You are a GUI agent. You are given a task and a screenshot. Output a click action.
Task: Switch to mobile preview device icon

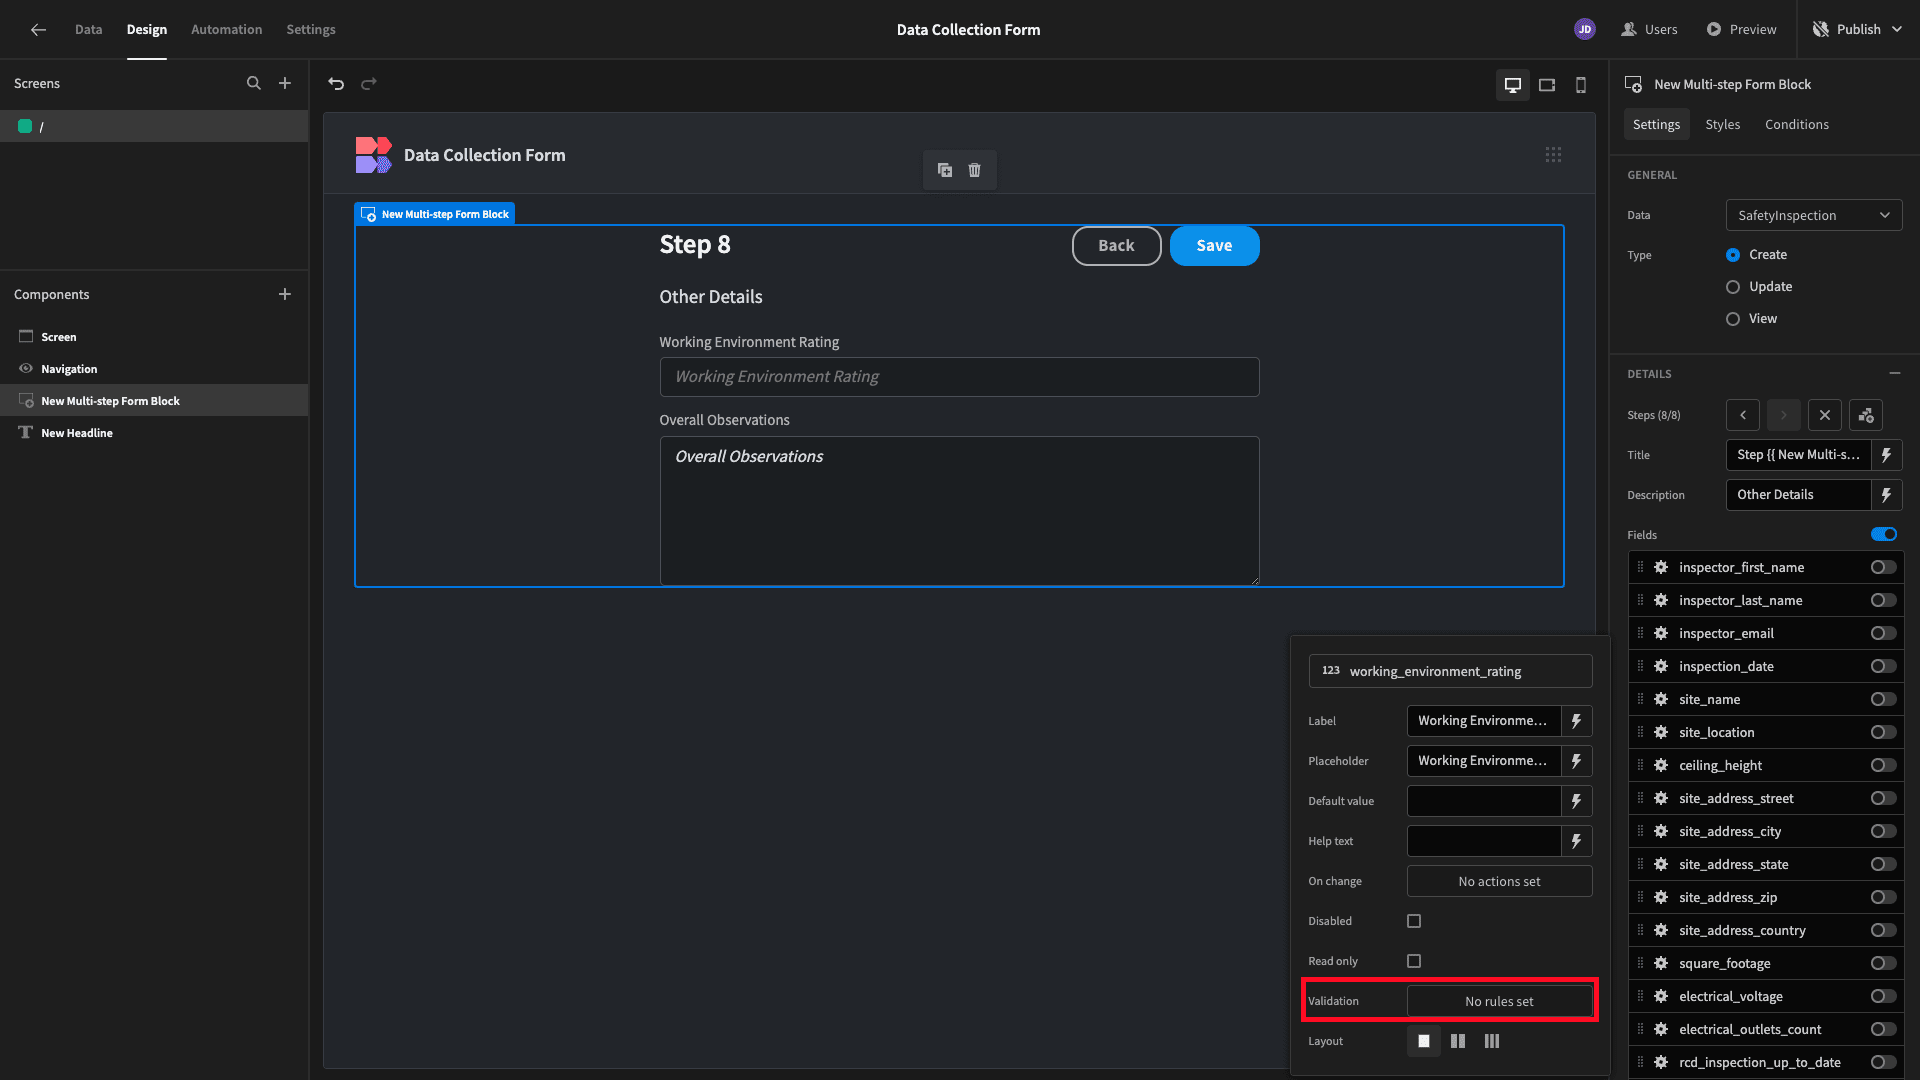point(1581,85)
